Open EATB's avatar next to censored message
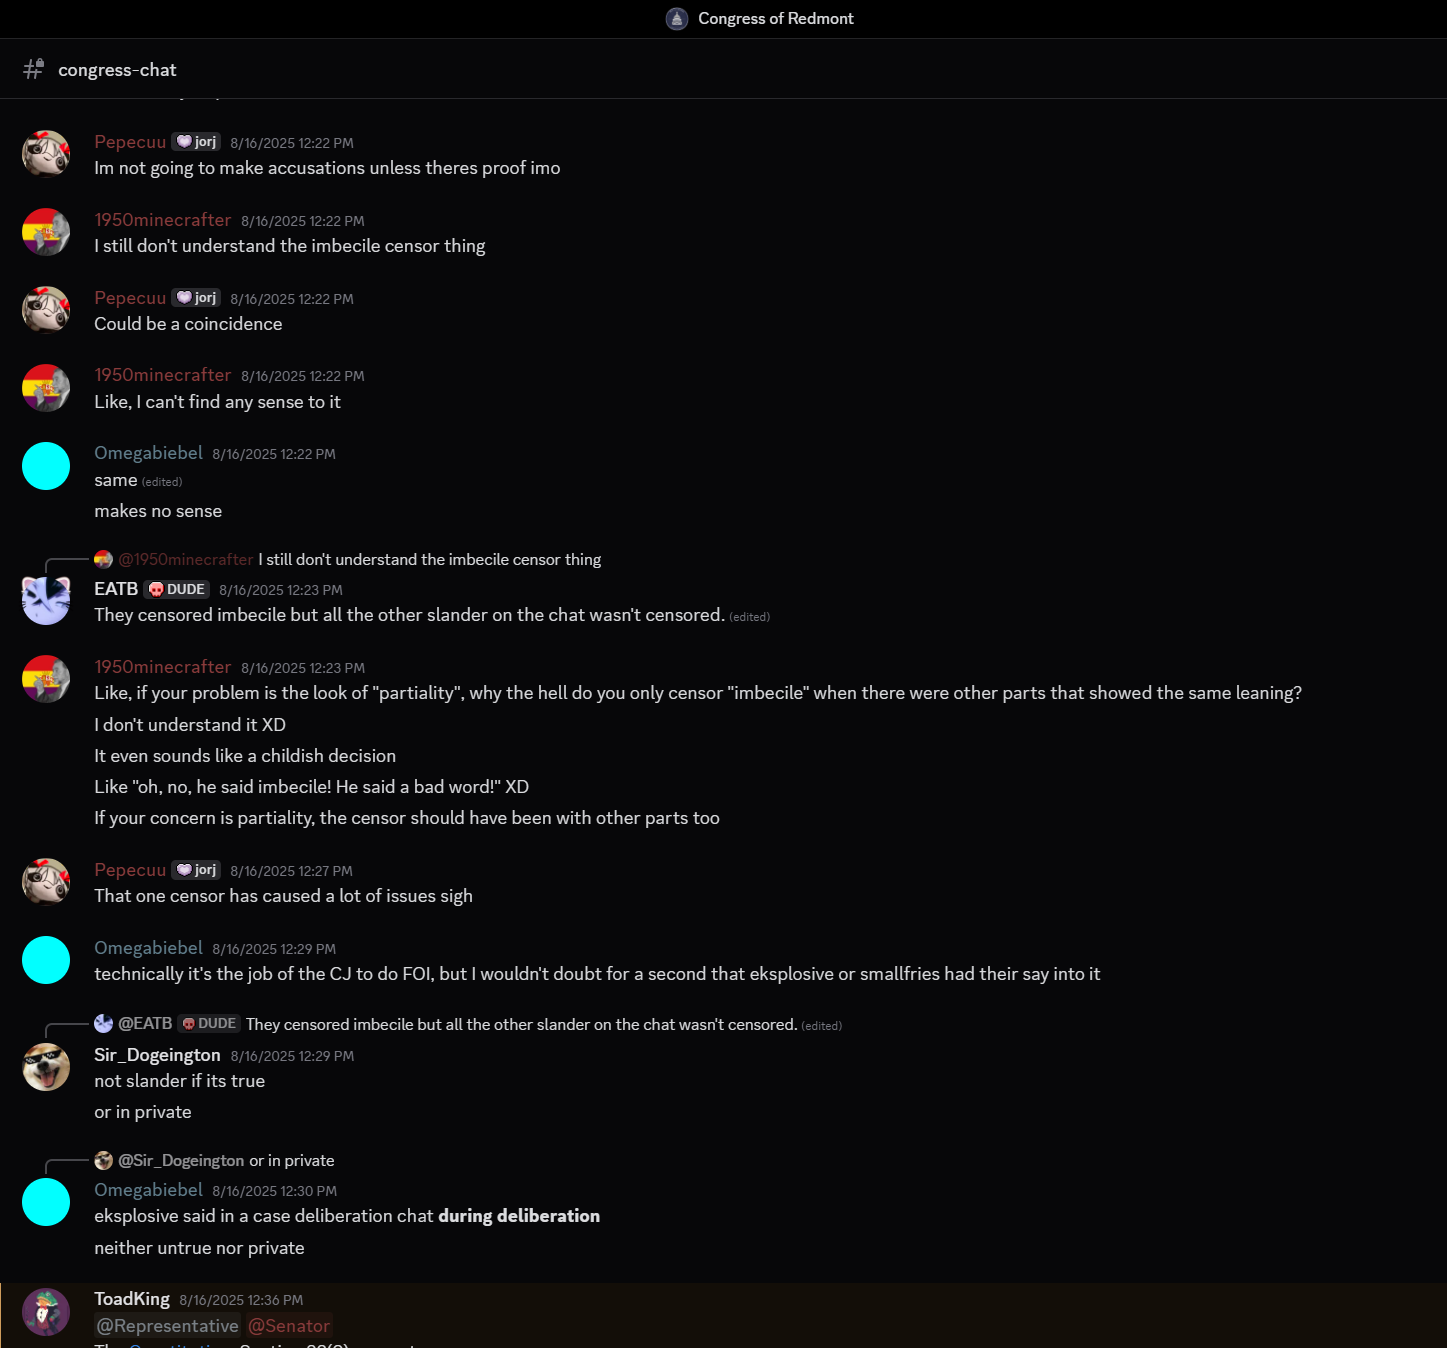The height and width of the screenshot is (1348, 1447). pyautogui.click(x=46, y=601)
